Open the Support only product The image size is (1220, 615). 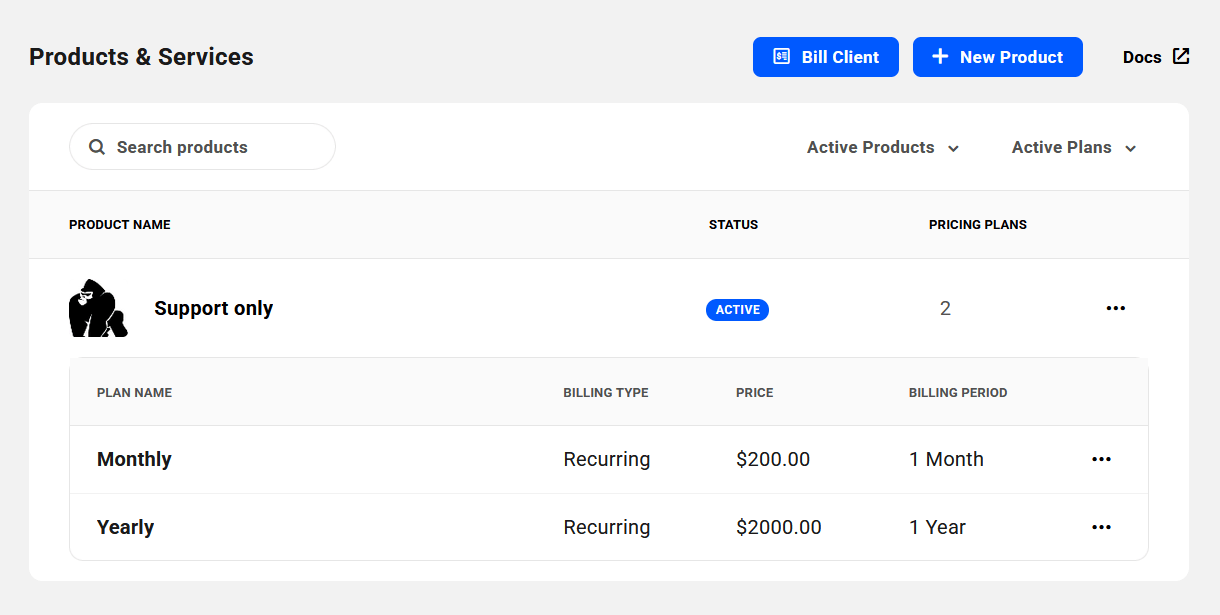coord(213,308)
